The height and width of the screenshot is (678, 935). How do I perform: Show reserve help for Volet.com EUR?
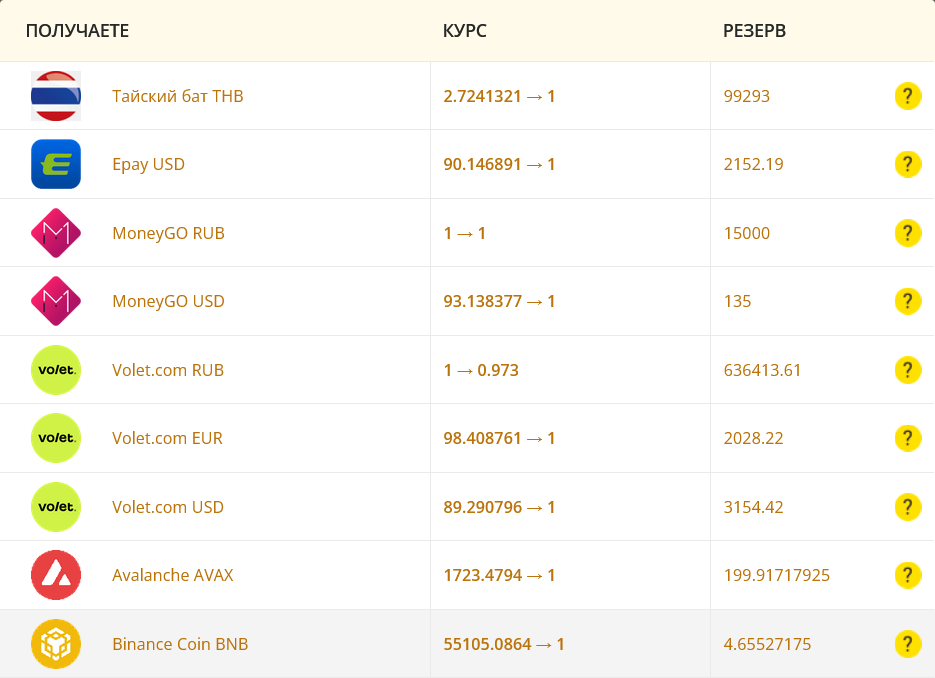point(908,438)
